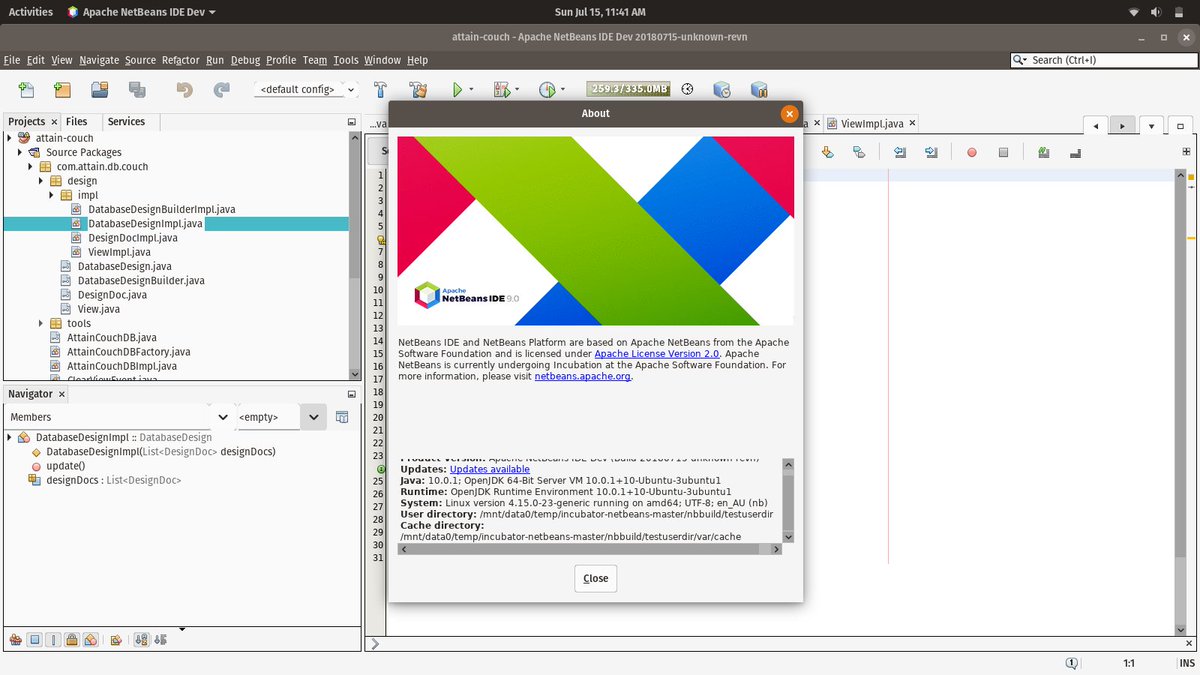Click the Undo icon in the toolbar
The image size is (1200, 675).
pos(185,88)
